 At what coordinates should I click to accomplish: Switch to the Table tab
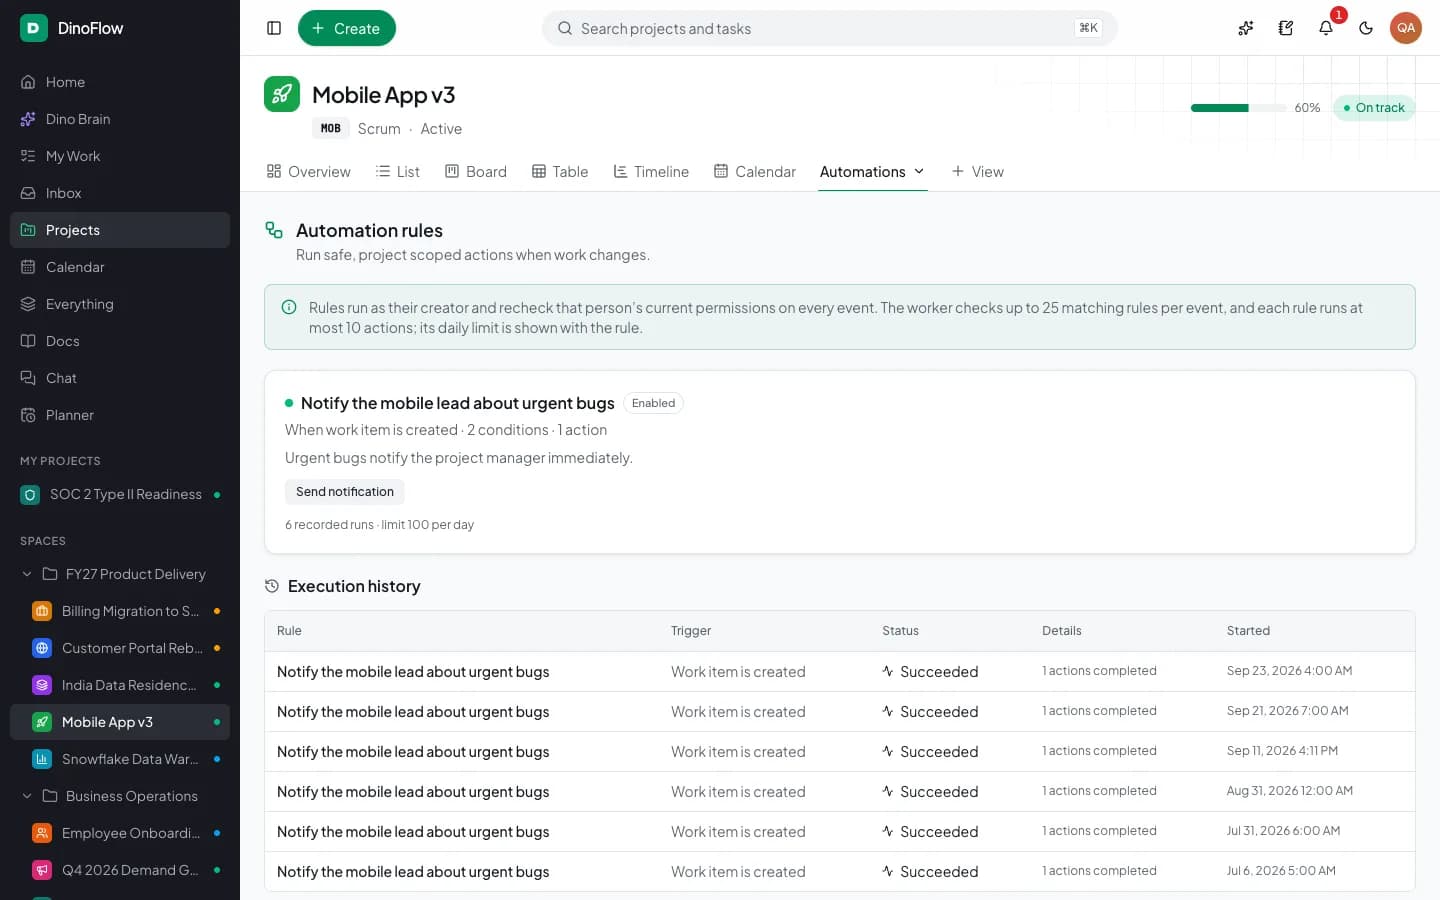pyautogui.click(x=560, y=171)
